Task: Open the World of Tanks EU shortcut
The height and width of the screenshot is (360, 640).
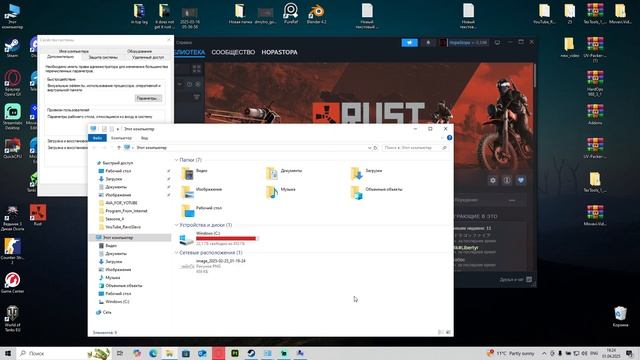Action: pyautogui.click(x=12, y=318)
